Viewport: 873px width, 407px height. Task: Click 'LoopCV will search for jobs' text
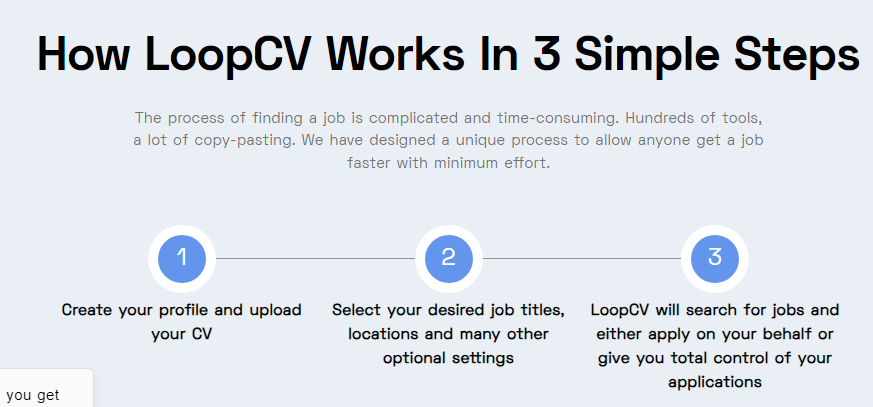point(715,310)
